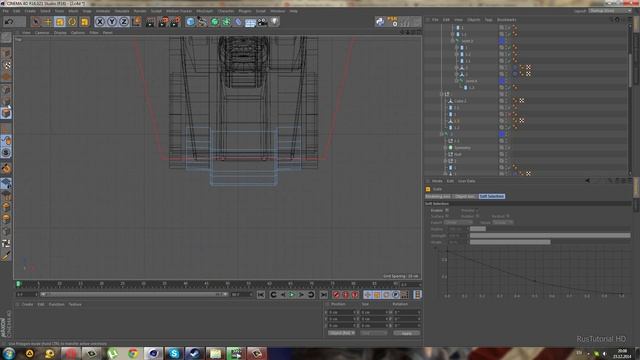Open the Cameras menu in viewport
The image size is (640, 360).
point(42,33)
